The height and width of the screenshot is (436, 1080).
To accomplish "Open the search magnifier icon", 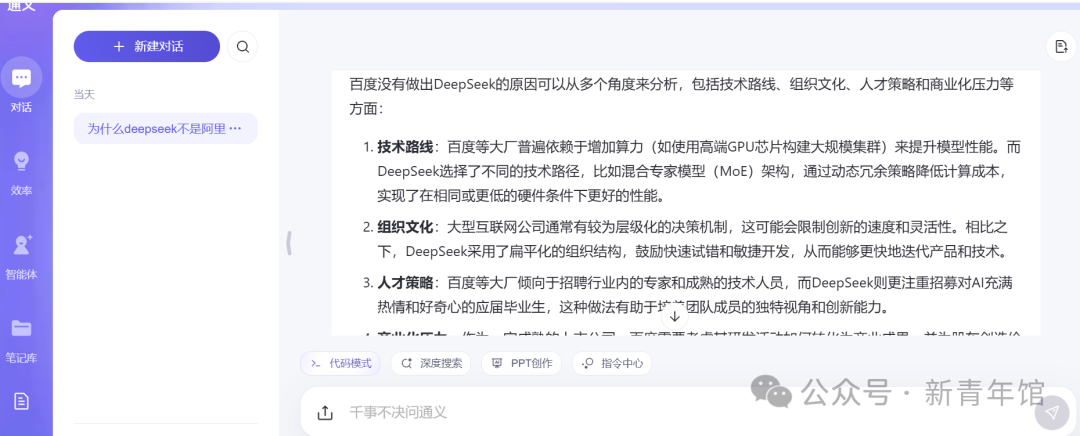I will coord(242,47).
